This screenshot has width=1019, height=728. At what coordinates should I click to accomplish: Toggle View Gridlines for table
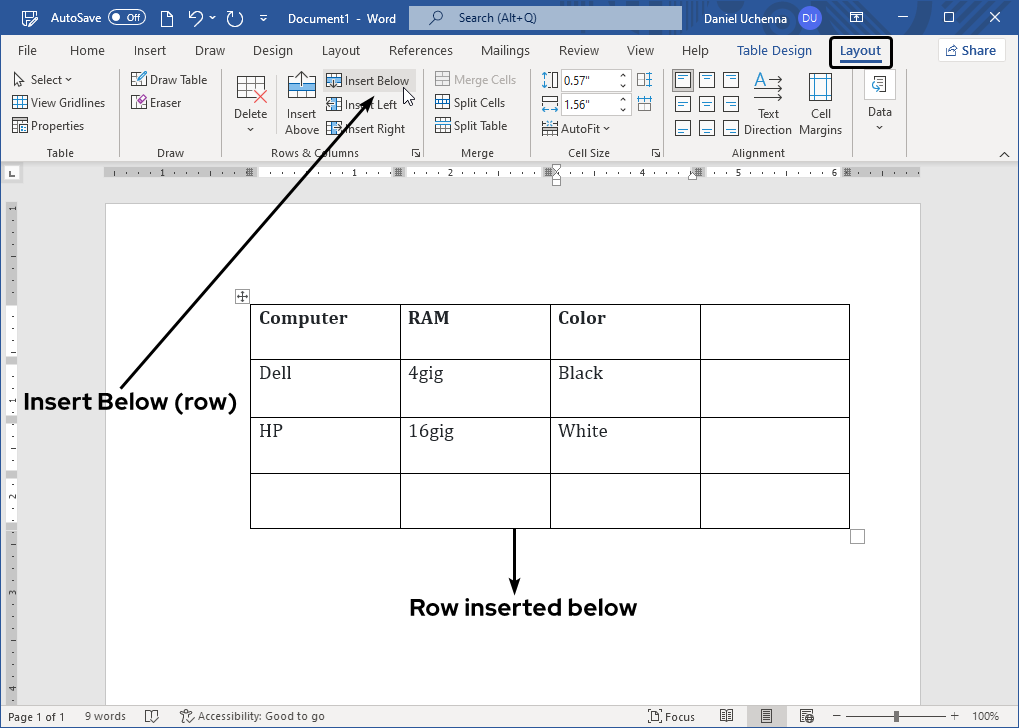58,103
